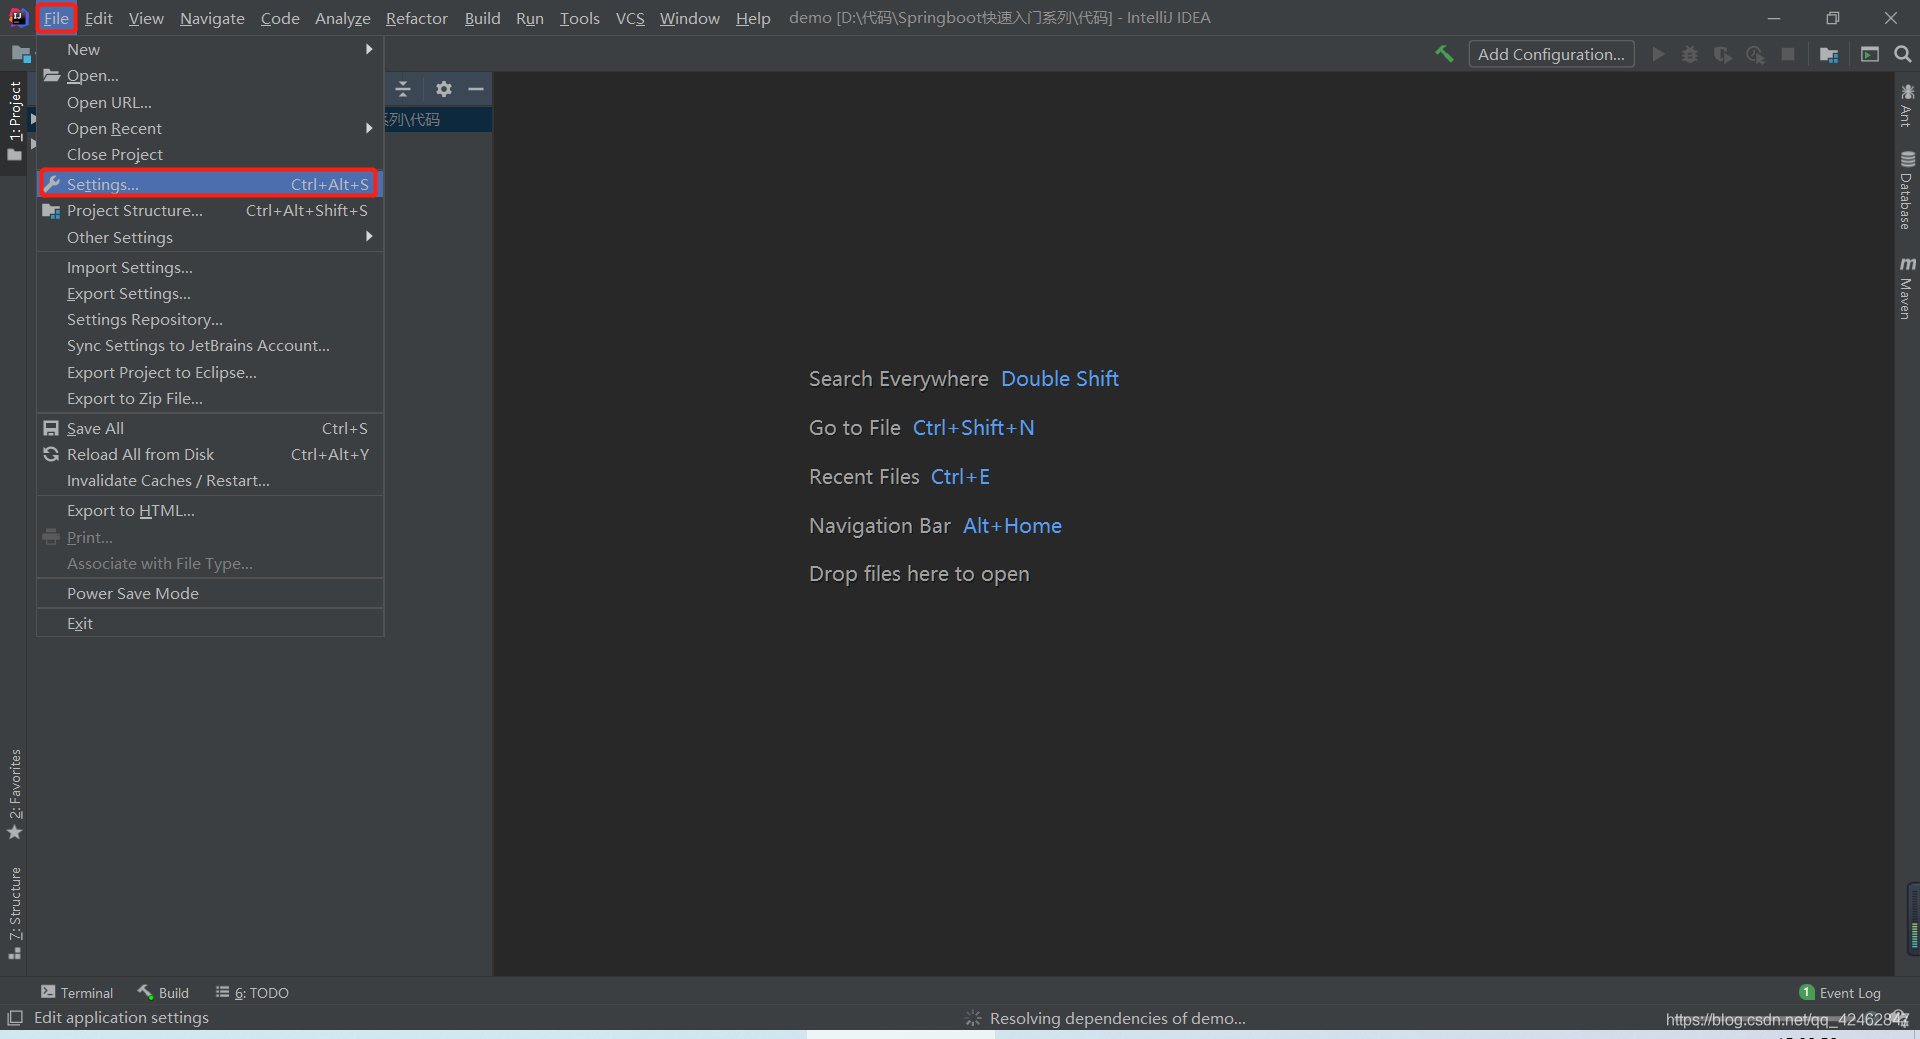Click the Run Anything toolbar icon
The width and height of the screenshot is (1920, 1039).
tap(1870, 54)
